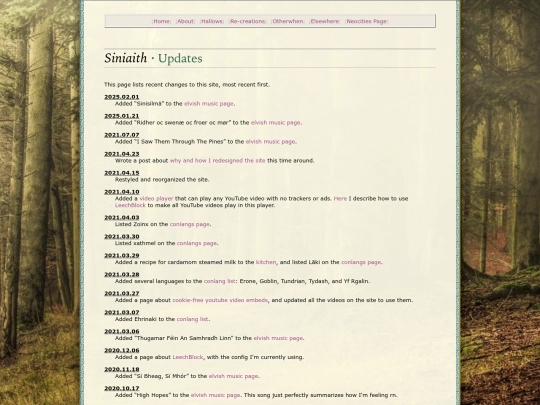Open elvish music page link for High Hopes
The height and width of the screenshot is (405, 540).
[x=216, y=395]
